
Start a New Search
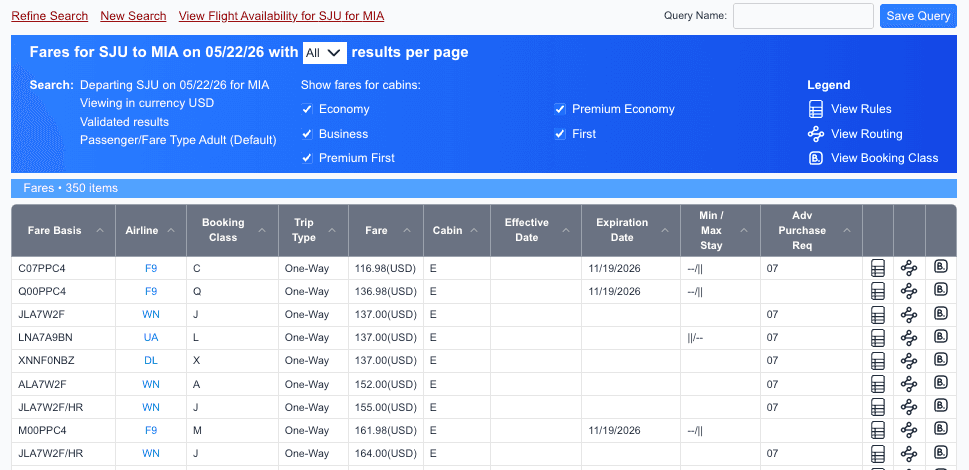(x=133, y=16)
